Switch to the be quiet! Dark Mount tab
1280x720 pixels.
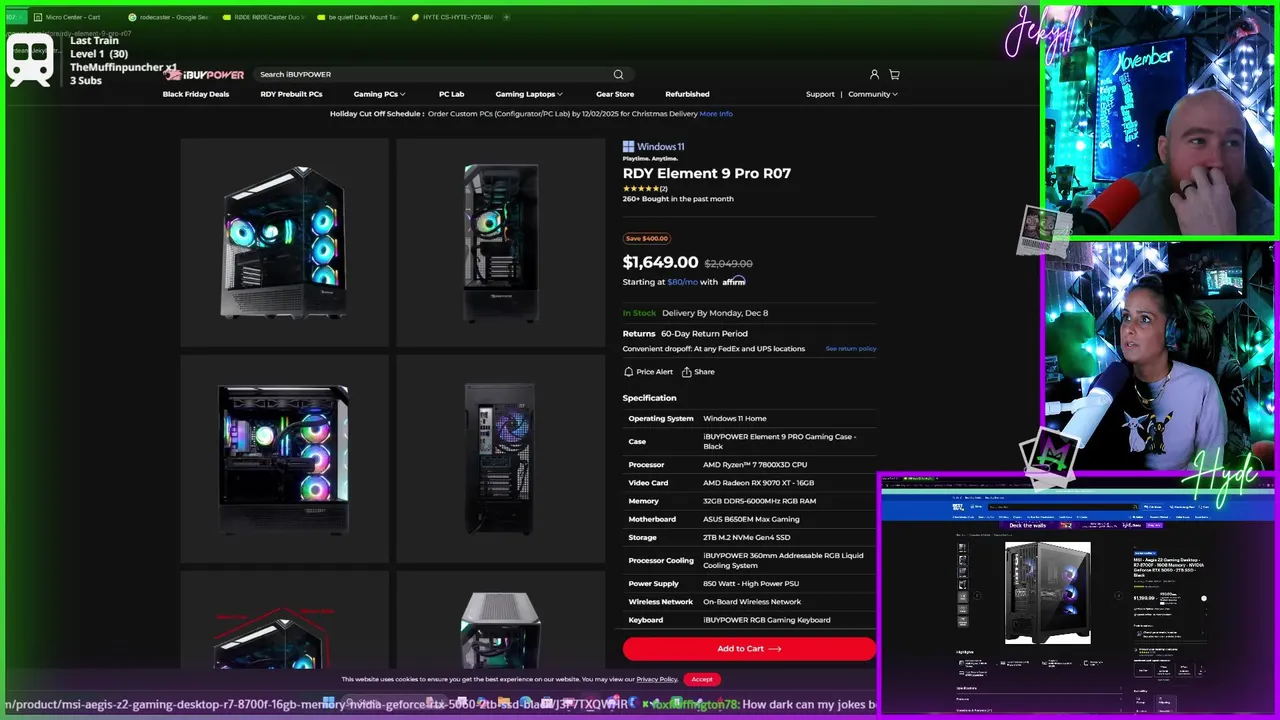click(x=358, y=17)
